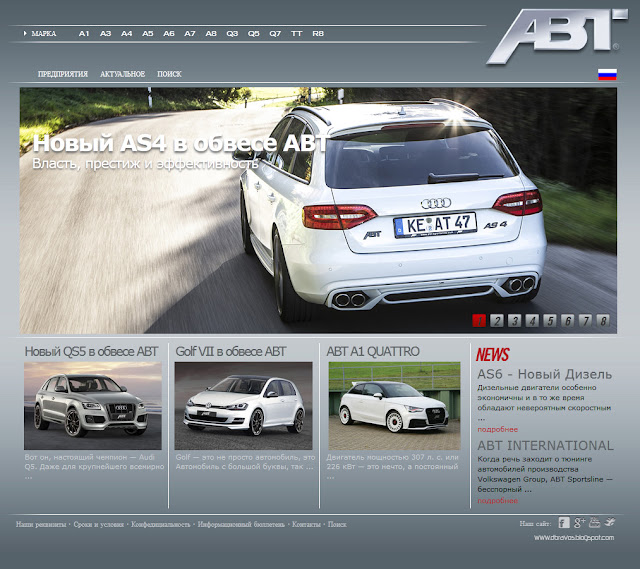Image resolution: width=640 pixels, height=569 pixels.
Task: Click the NEWS section title
Action: tap(493, 355)
